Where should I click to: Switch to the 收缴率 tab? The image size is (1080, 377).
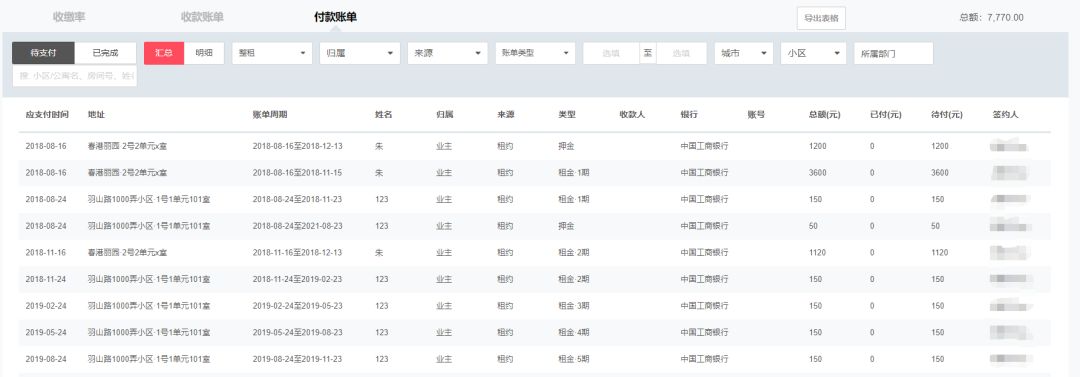(x=69, y=17)
